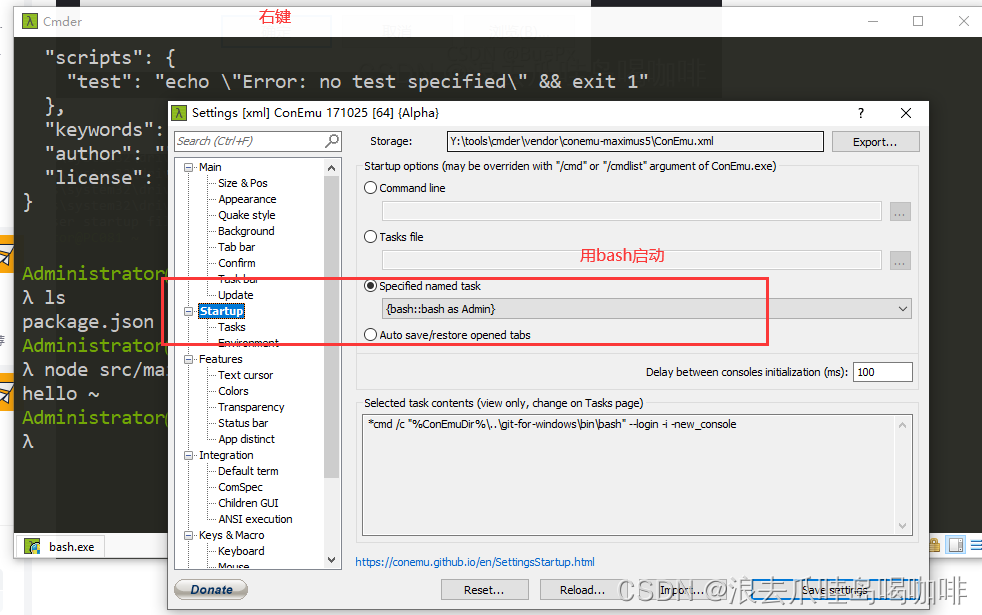Open Keyboard settings page
The height and width of the screenshot is (615, 982).
tap(241, 551)
